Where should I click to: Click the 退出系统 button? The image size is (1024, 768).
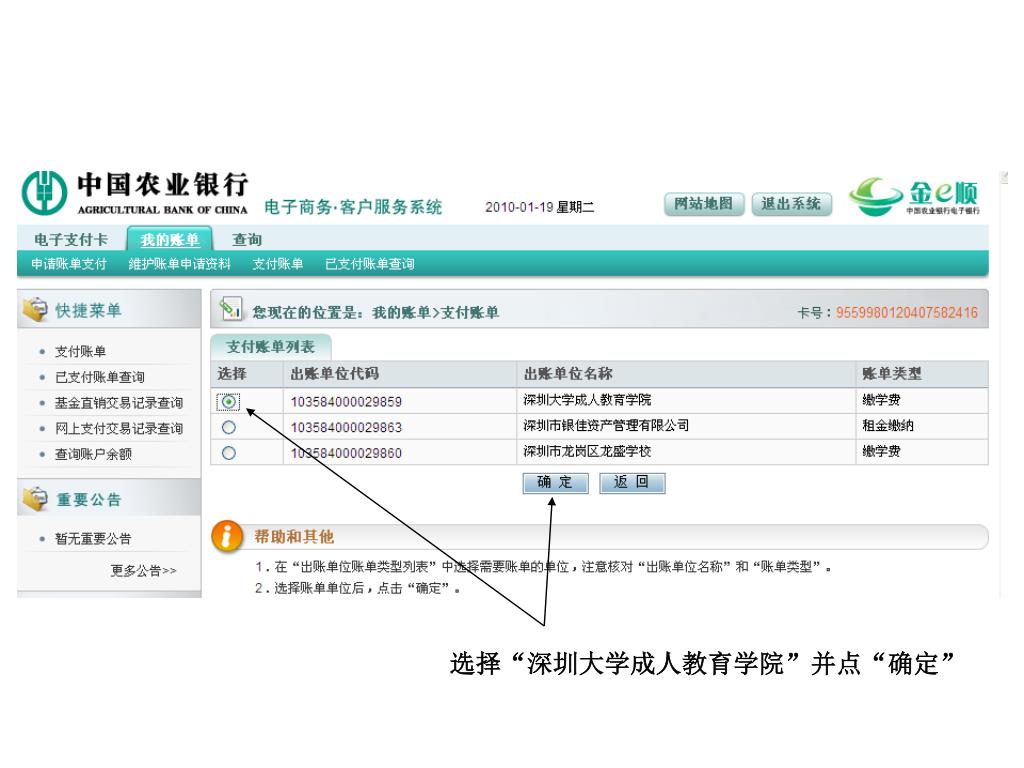click(x=792, y=204)
